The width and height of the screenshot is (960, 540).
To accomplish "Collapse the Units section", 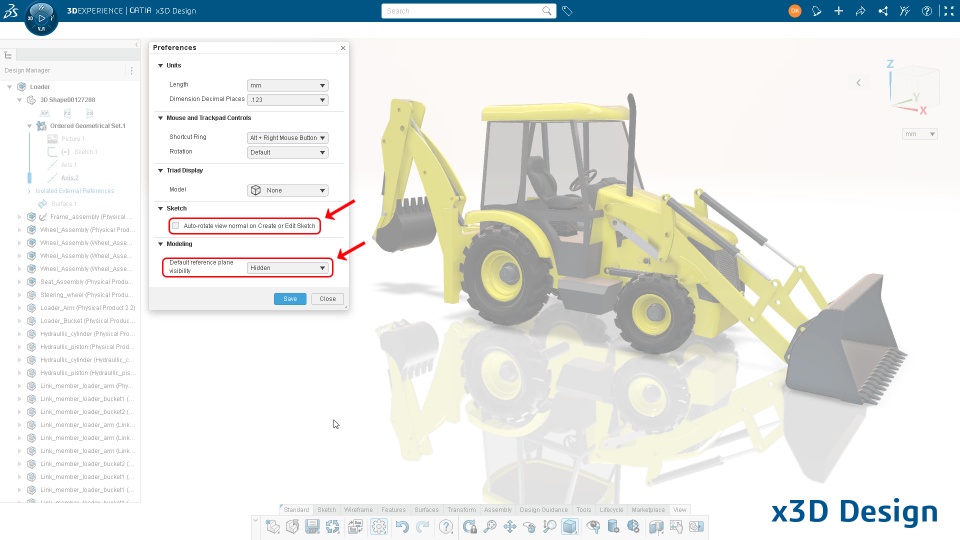I will 160,66.
